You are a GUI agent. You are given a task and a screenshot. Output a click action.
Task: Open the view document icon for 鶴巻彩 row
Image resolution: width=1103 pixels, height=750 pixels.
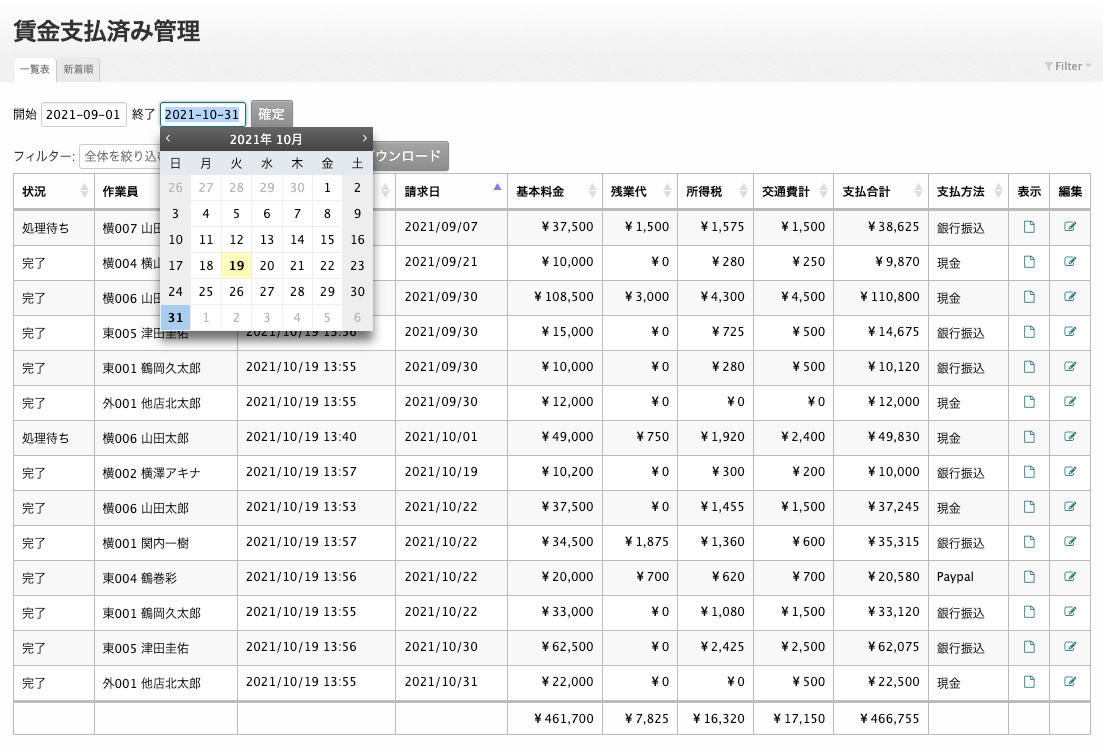click(x=1029, y=577)
